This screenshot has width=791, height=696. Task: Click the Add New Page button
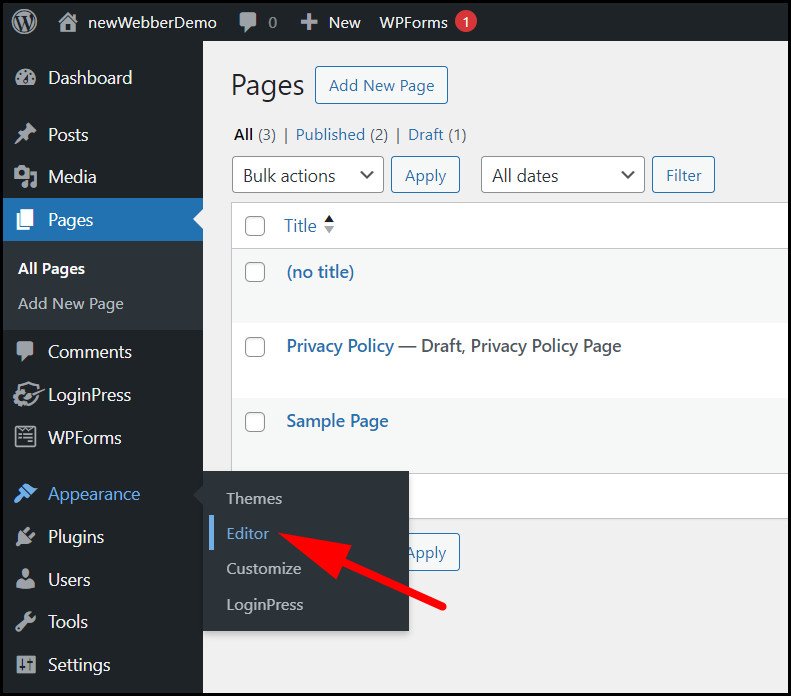(381, 85)
